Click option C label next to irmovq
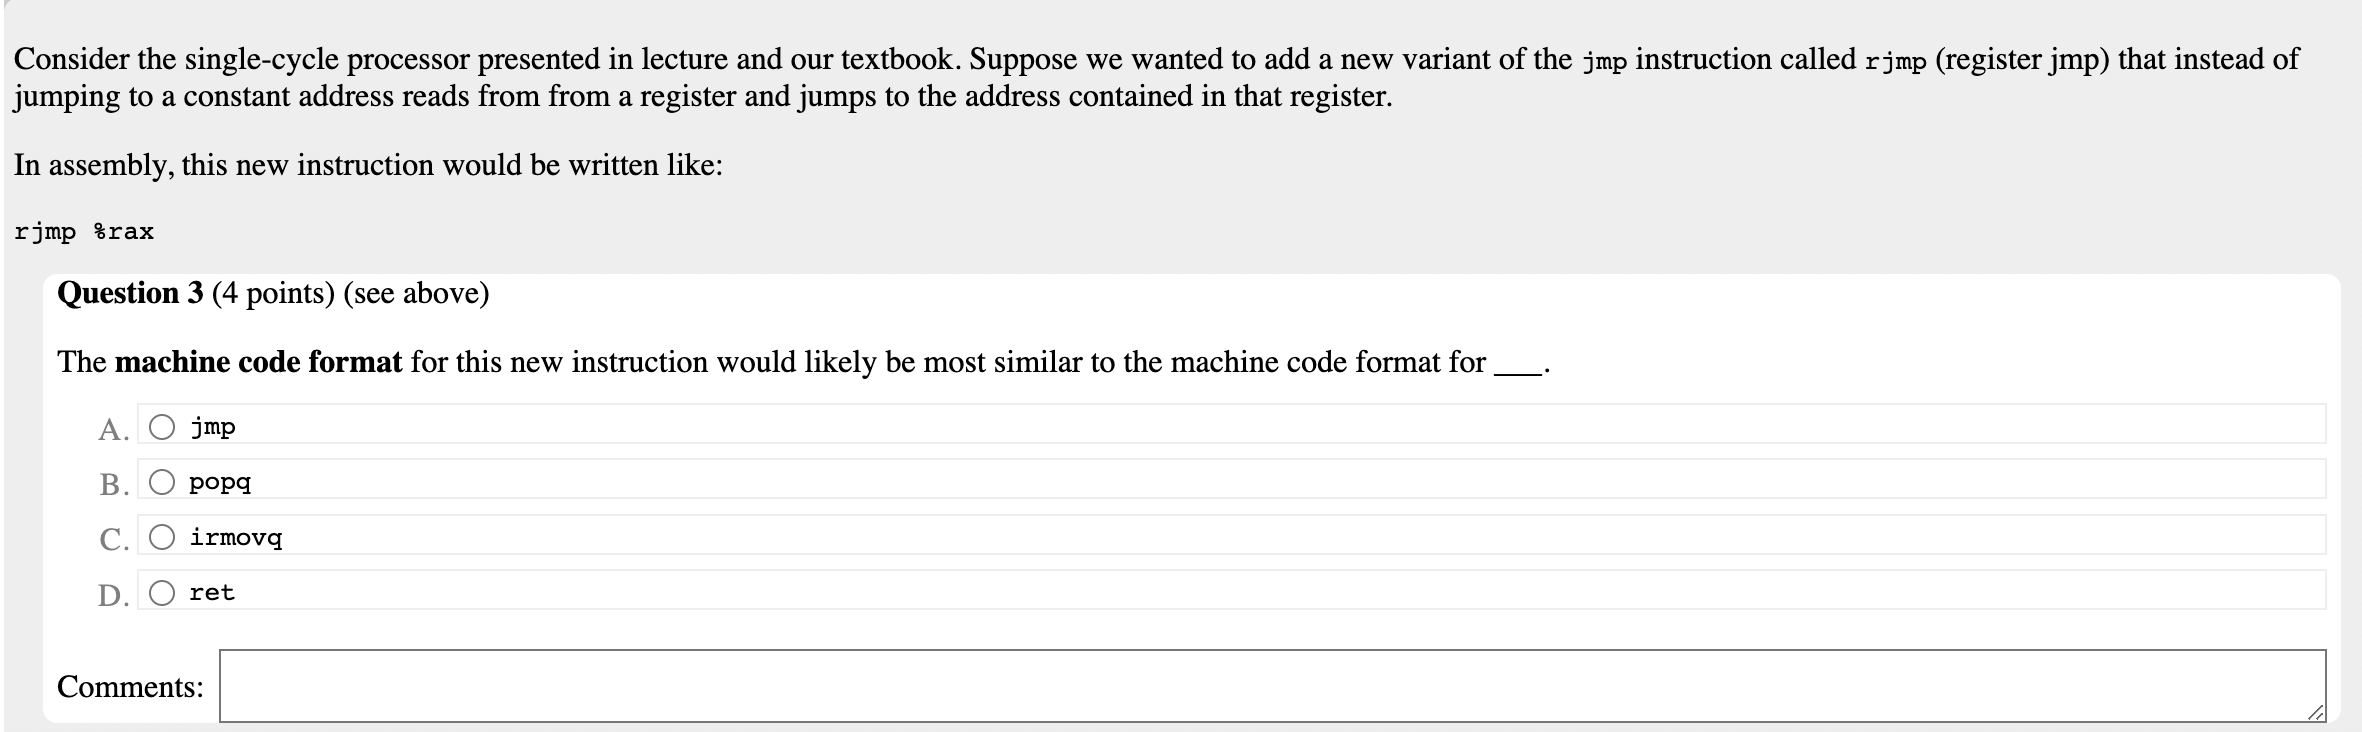2362x732 pixels. pyautogui.click(x=113, y=540)
